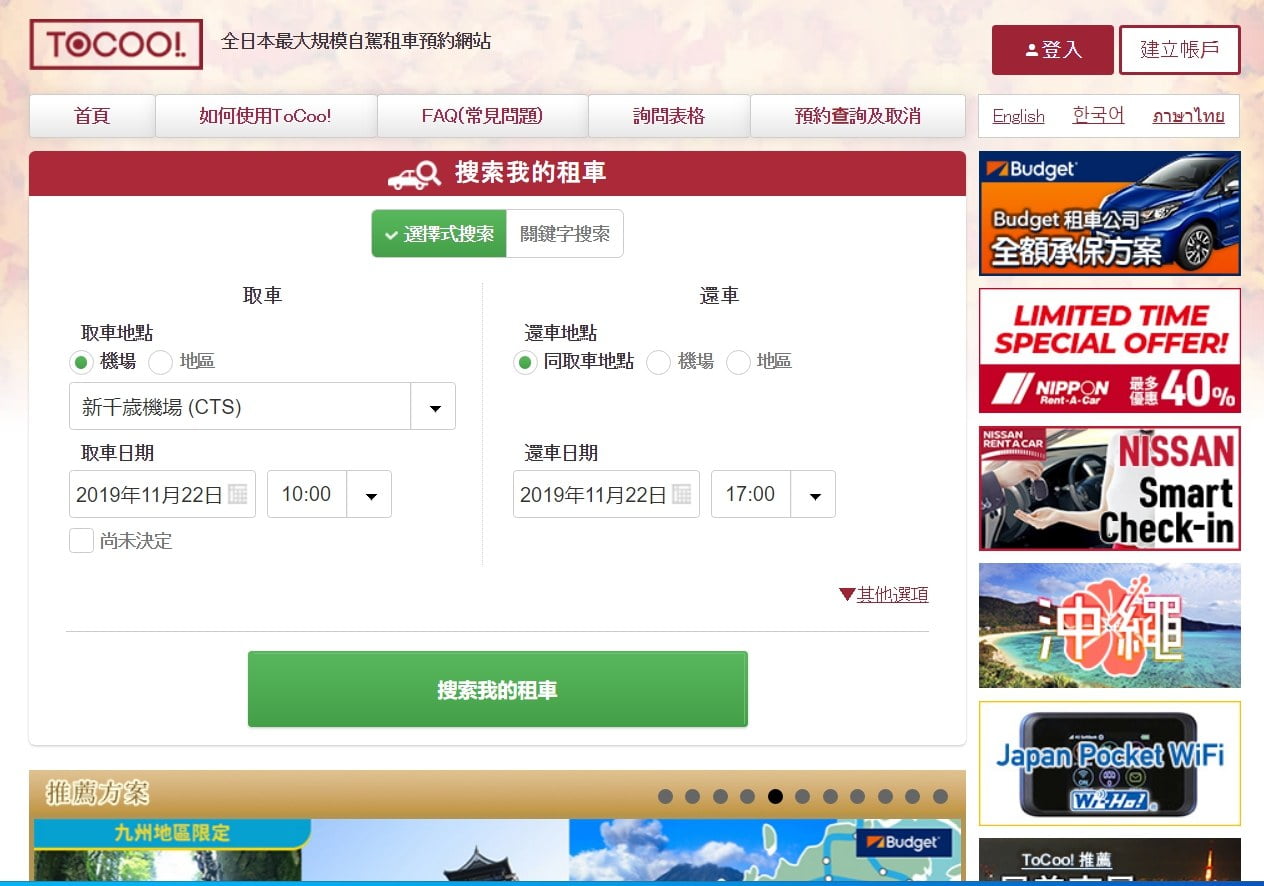
Task: Select the 地區 pickup location radio button
Action: click(x=159, y=362)
